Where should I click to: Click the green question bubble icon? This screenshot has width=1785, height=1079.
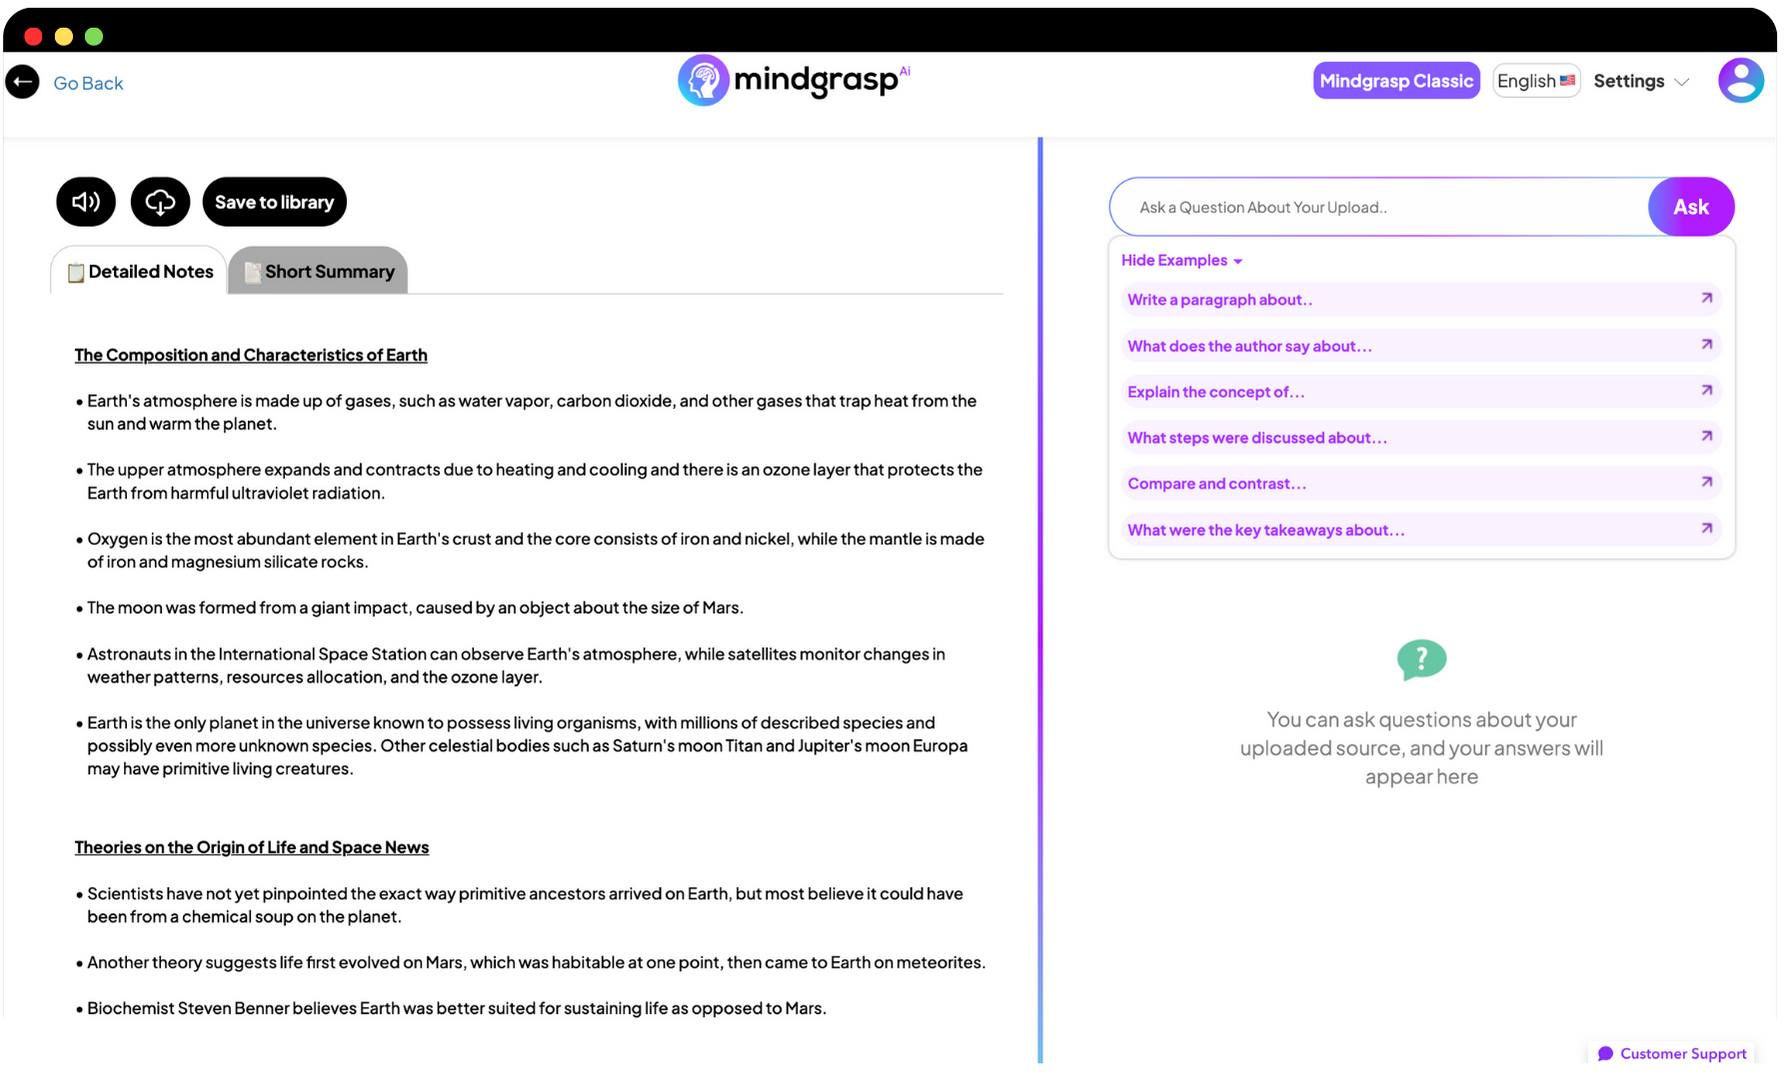[1421, 660]
